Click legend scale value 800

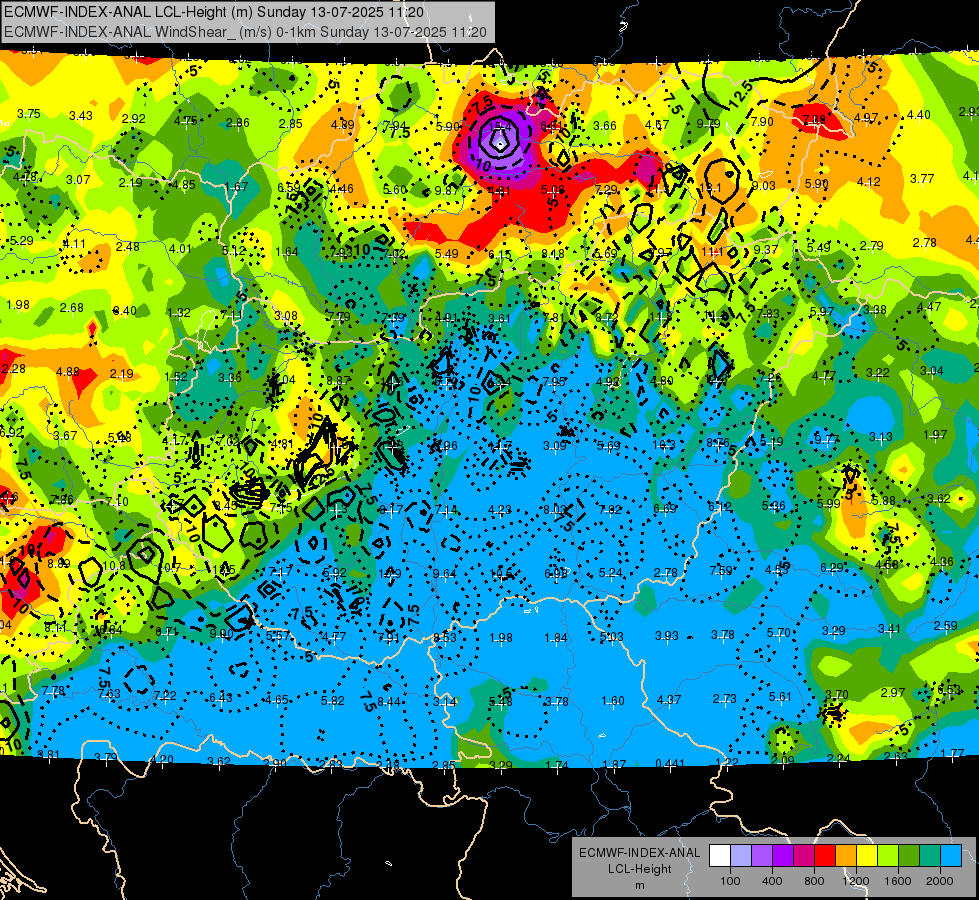(814, 881)
